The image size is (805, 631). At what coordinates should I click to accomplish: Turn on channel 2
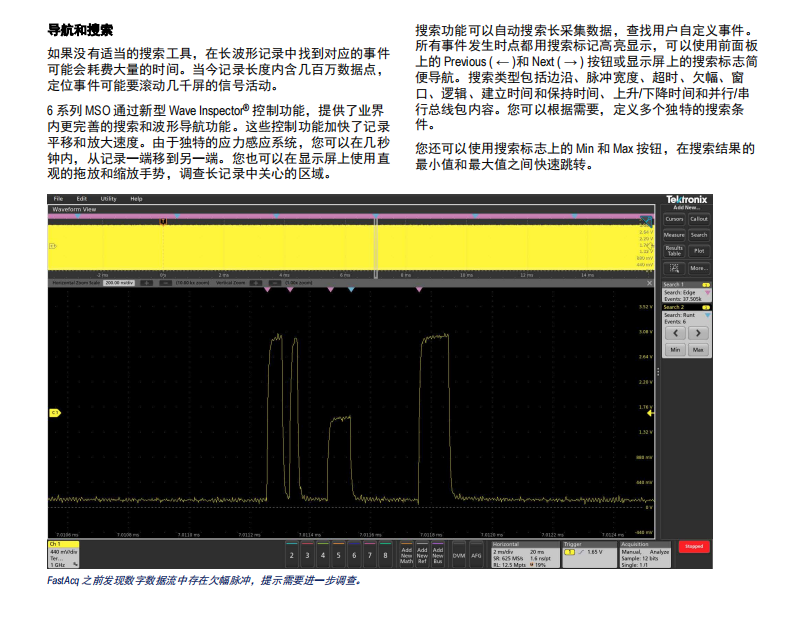[292, 554]
